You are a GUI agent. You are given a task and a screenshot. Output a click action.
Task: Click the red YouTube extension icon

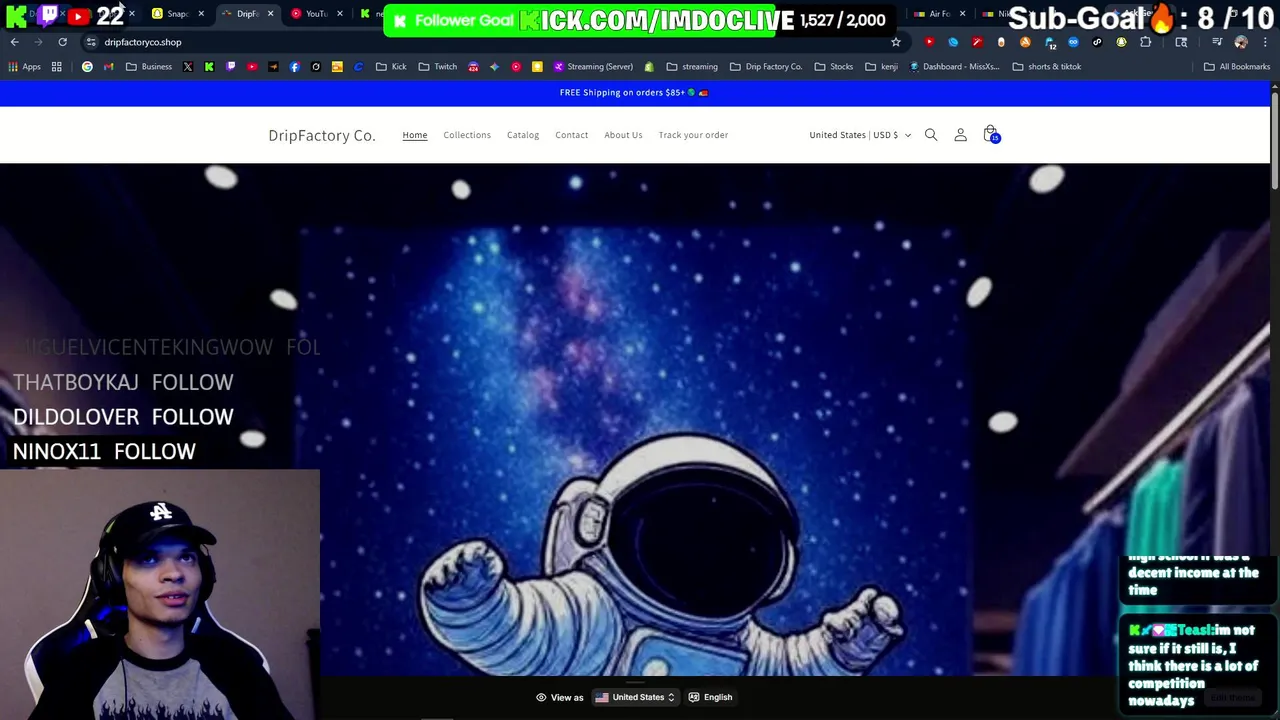[929, 42]
